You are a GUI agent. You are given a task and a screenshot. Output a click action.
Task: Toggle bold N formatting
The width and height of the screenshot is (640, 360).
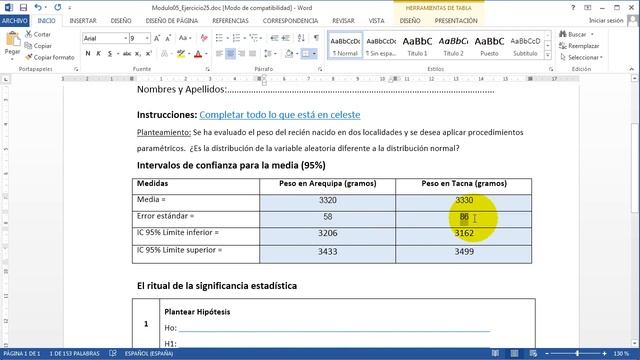click(88, 53)
